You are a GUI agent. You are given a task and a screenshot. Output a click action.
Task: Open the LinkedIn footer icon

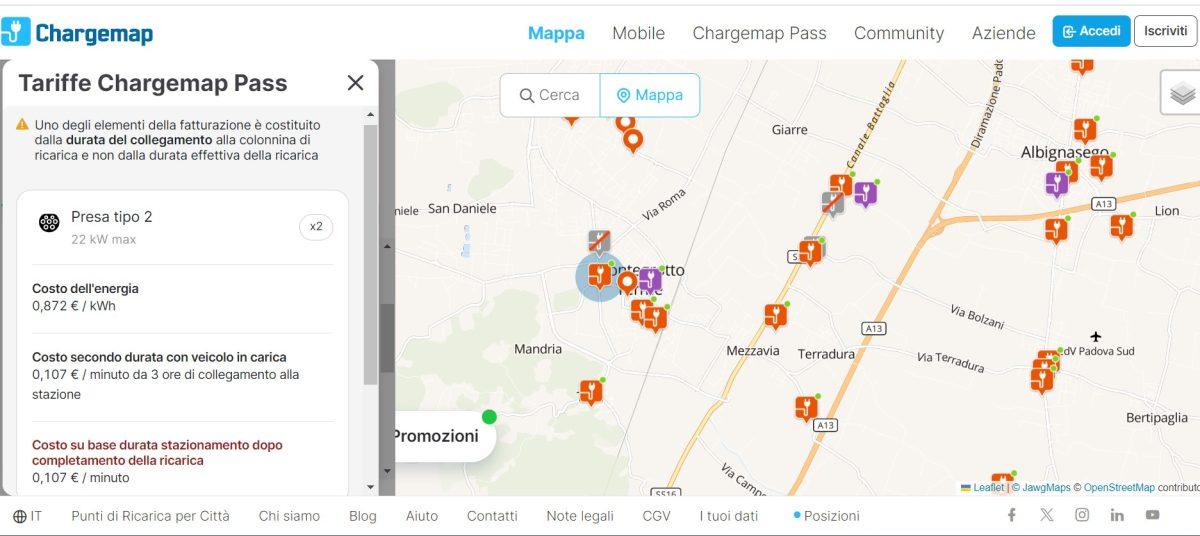point(1117,515)
